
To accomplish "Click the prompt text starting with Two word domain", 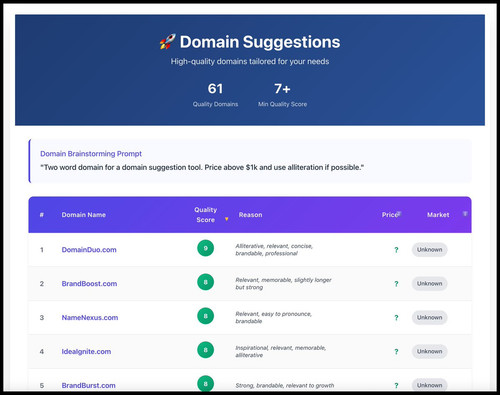I will coord(202,167).
